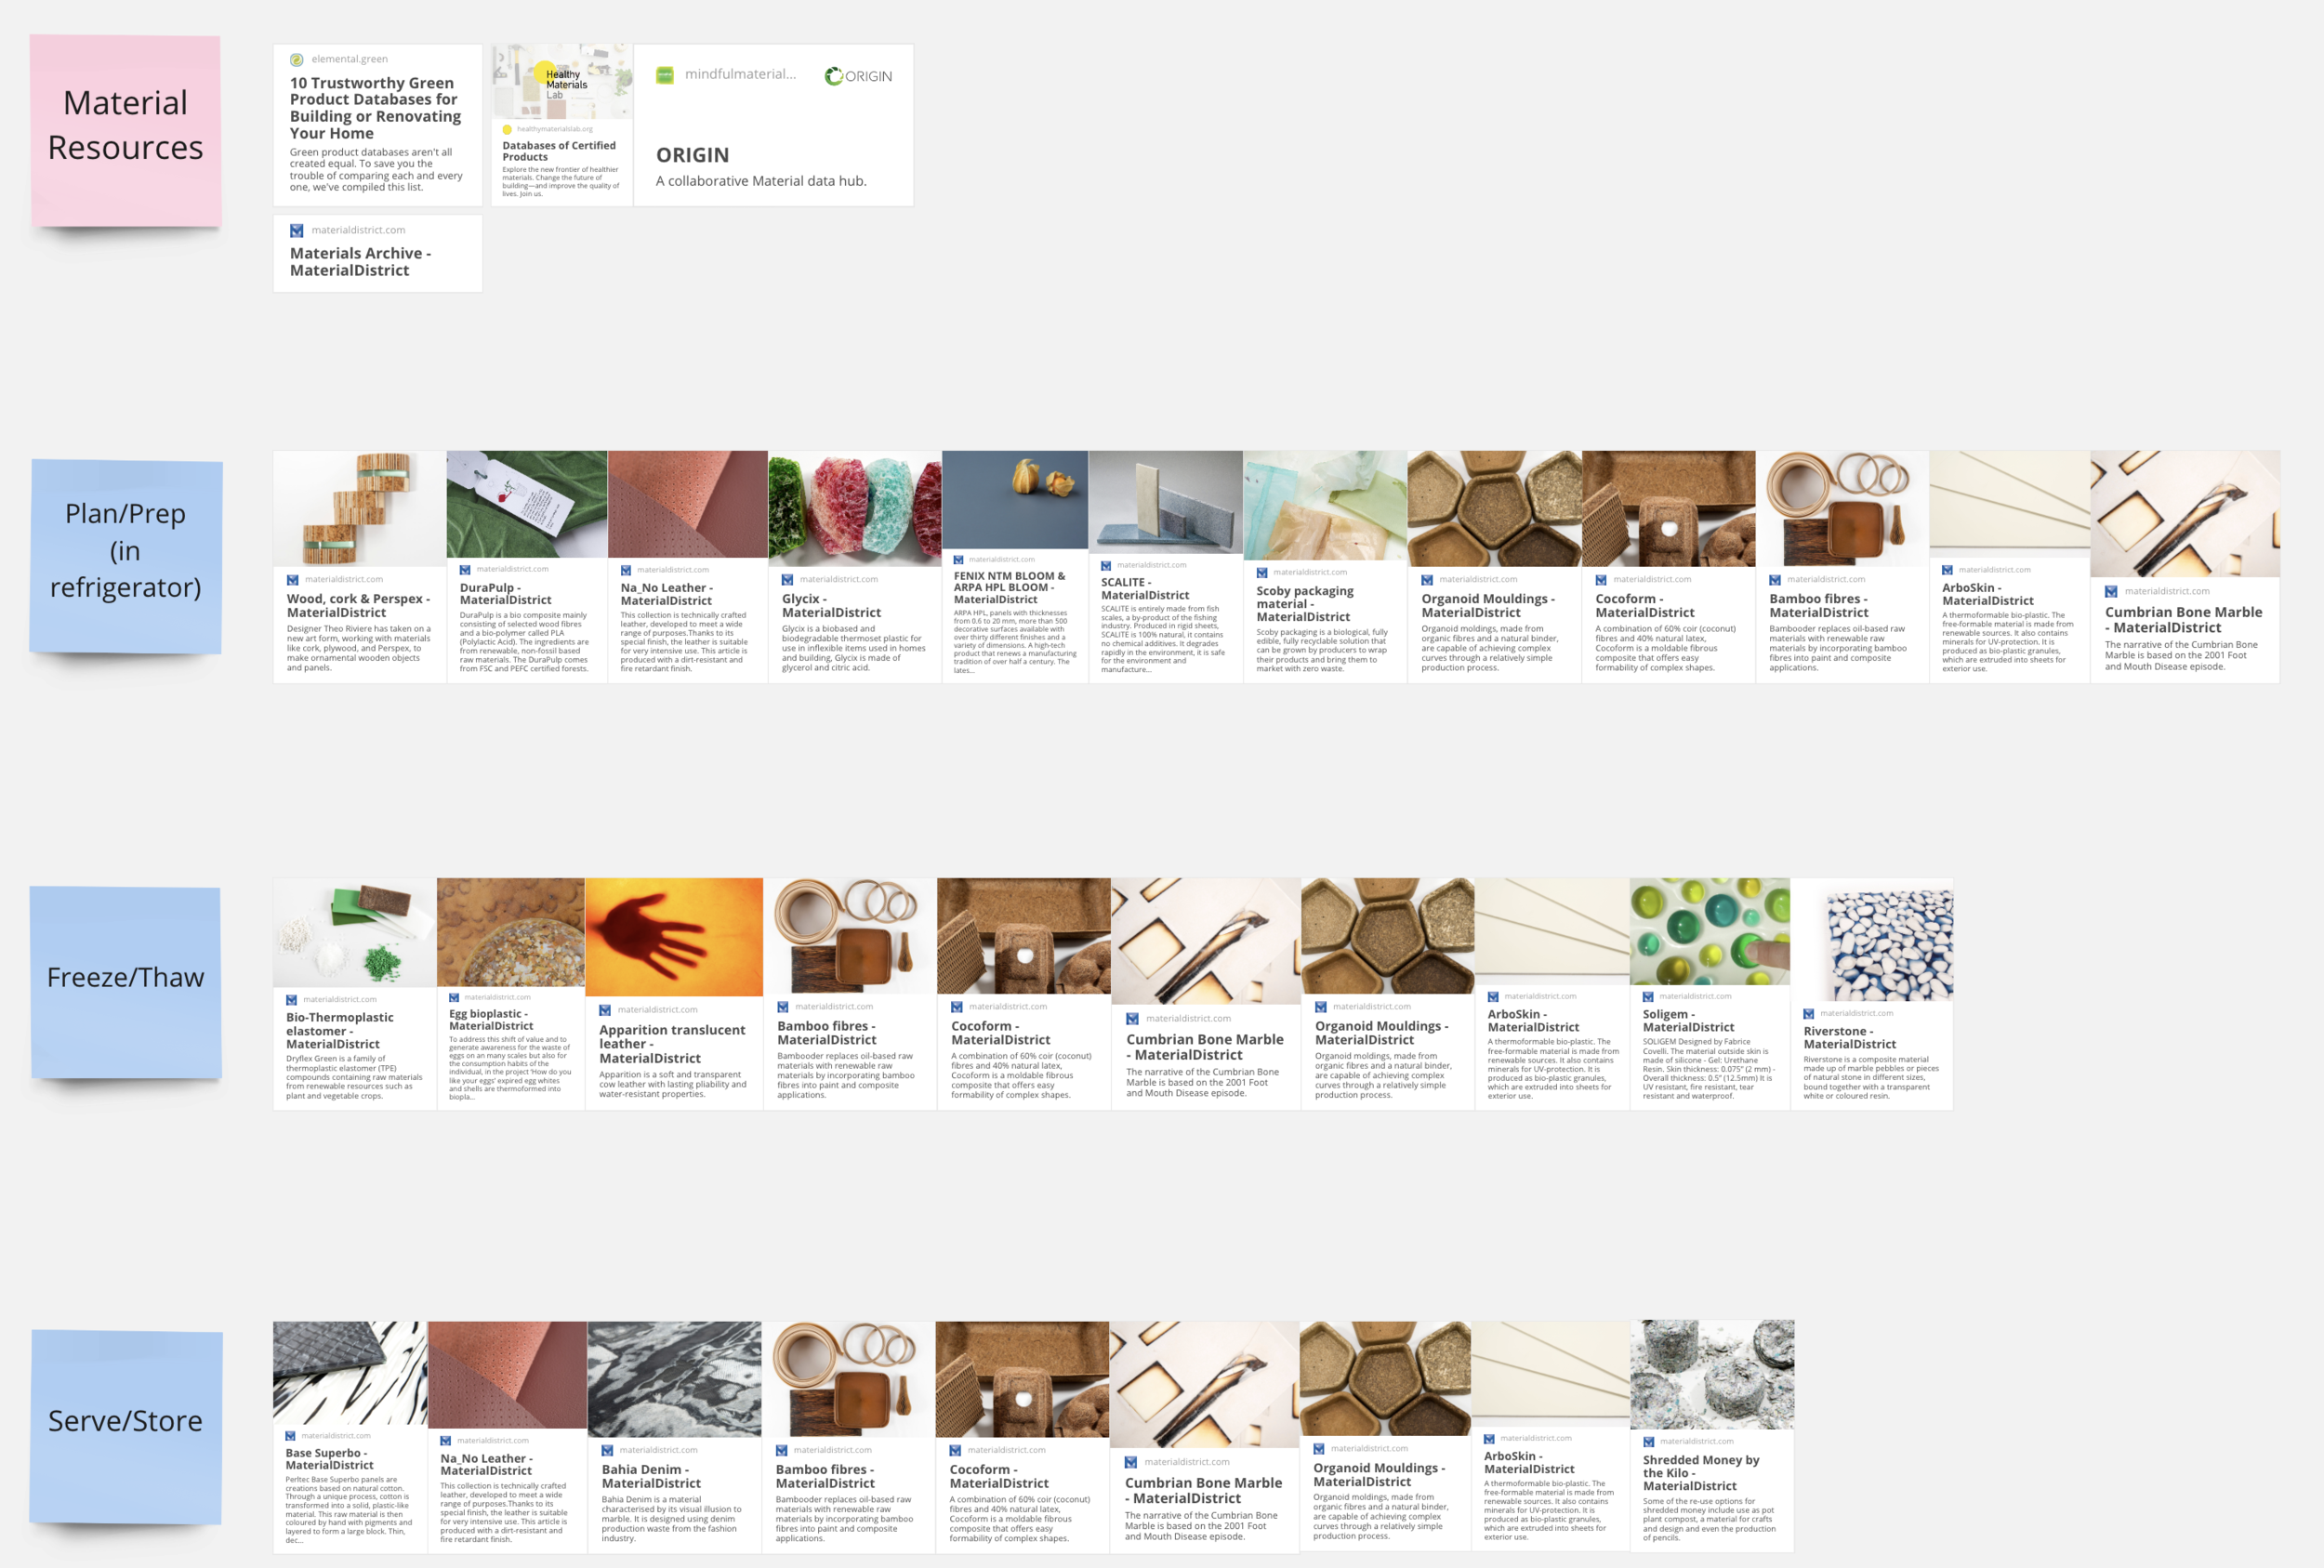Viewport: 2324px width, 1568px height.
Task: Click the Apparition translucent leather hand thumbnail
Action: [x=674, y=937]
